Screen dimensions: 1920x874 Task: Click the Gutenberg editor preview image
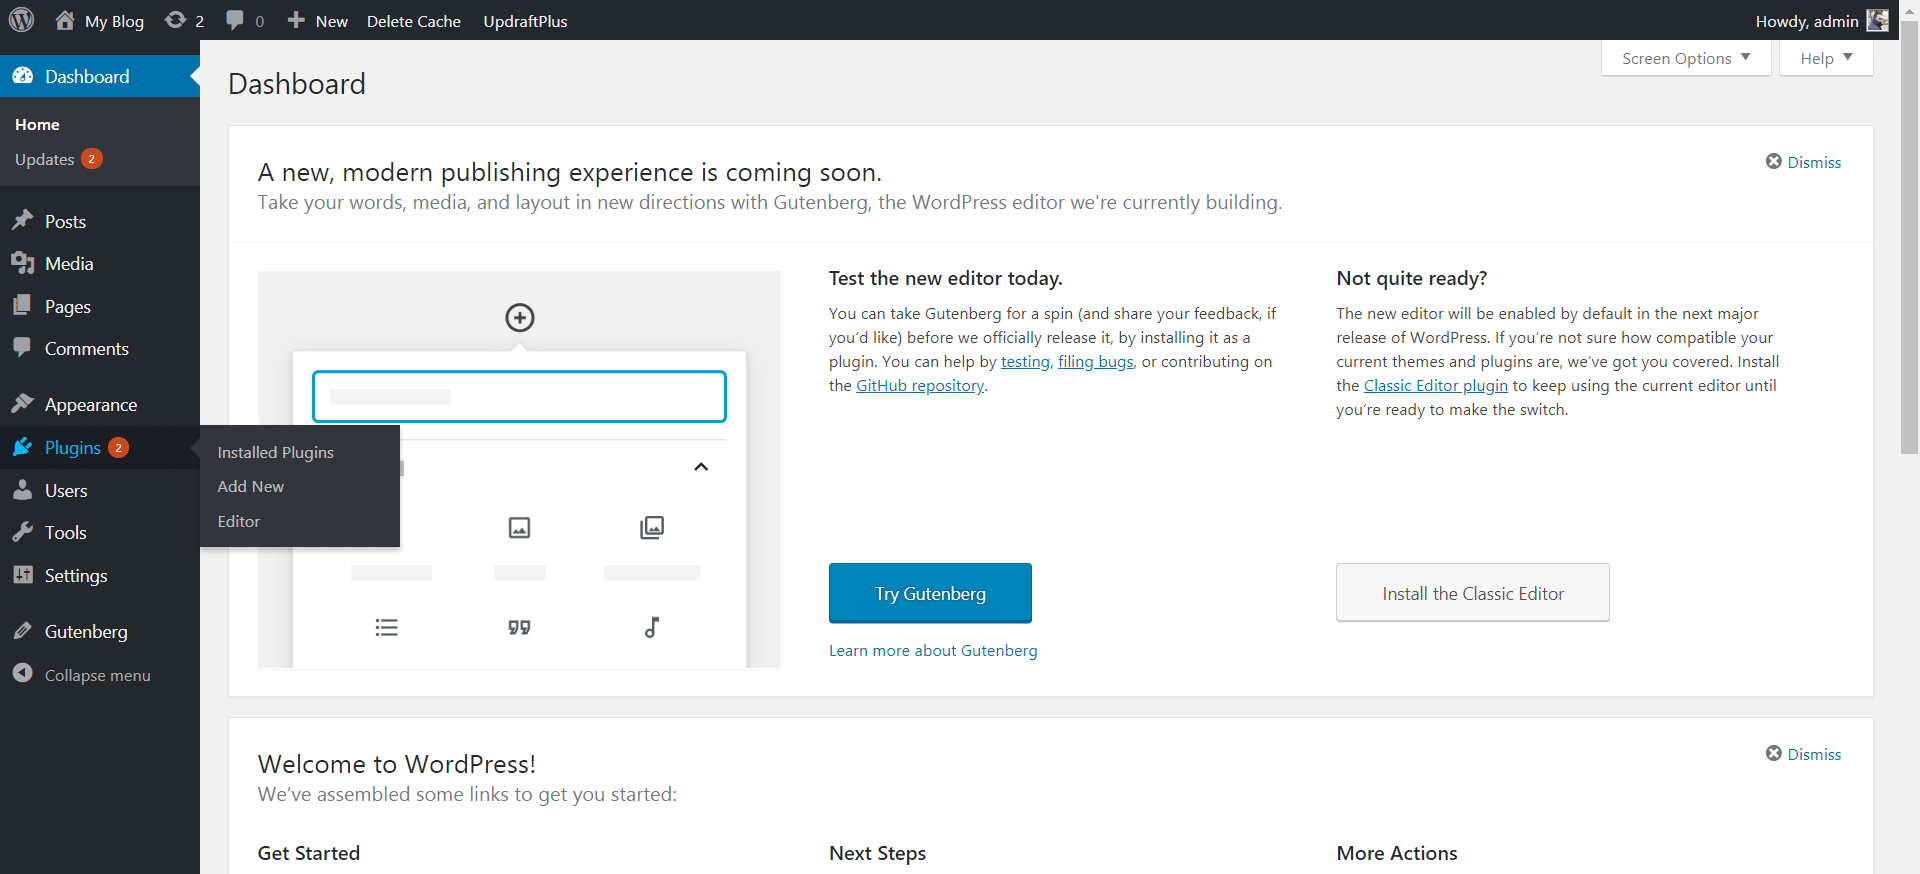coord(519,469)
